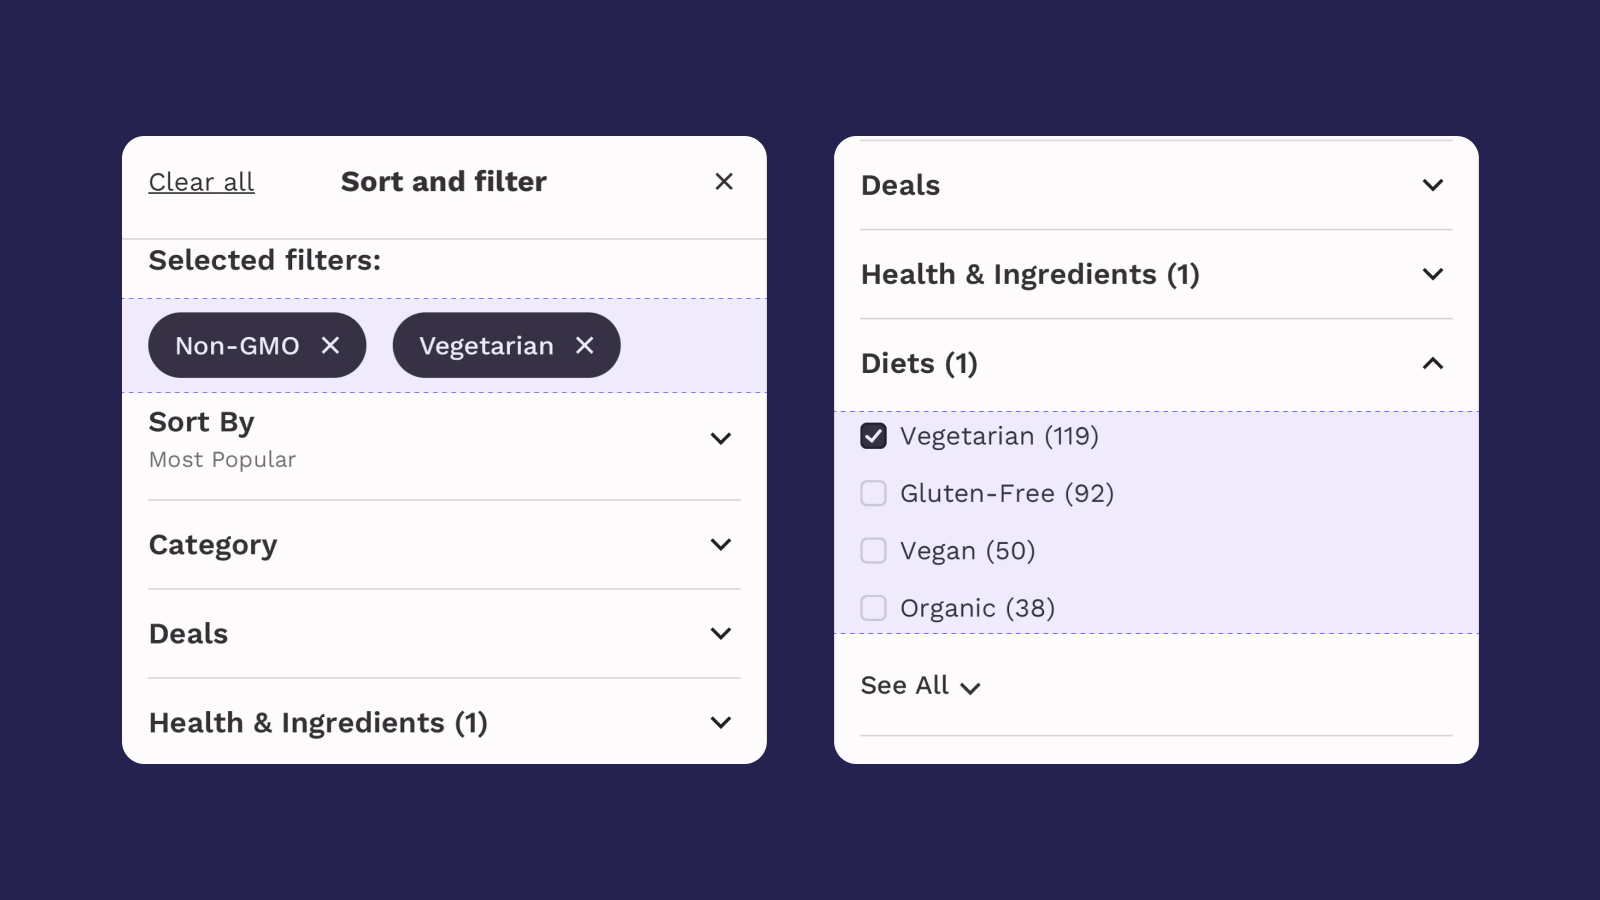
Task: Expand Health & Ingredients in left panel
Action: coord(720,722)
